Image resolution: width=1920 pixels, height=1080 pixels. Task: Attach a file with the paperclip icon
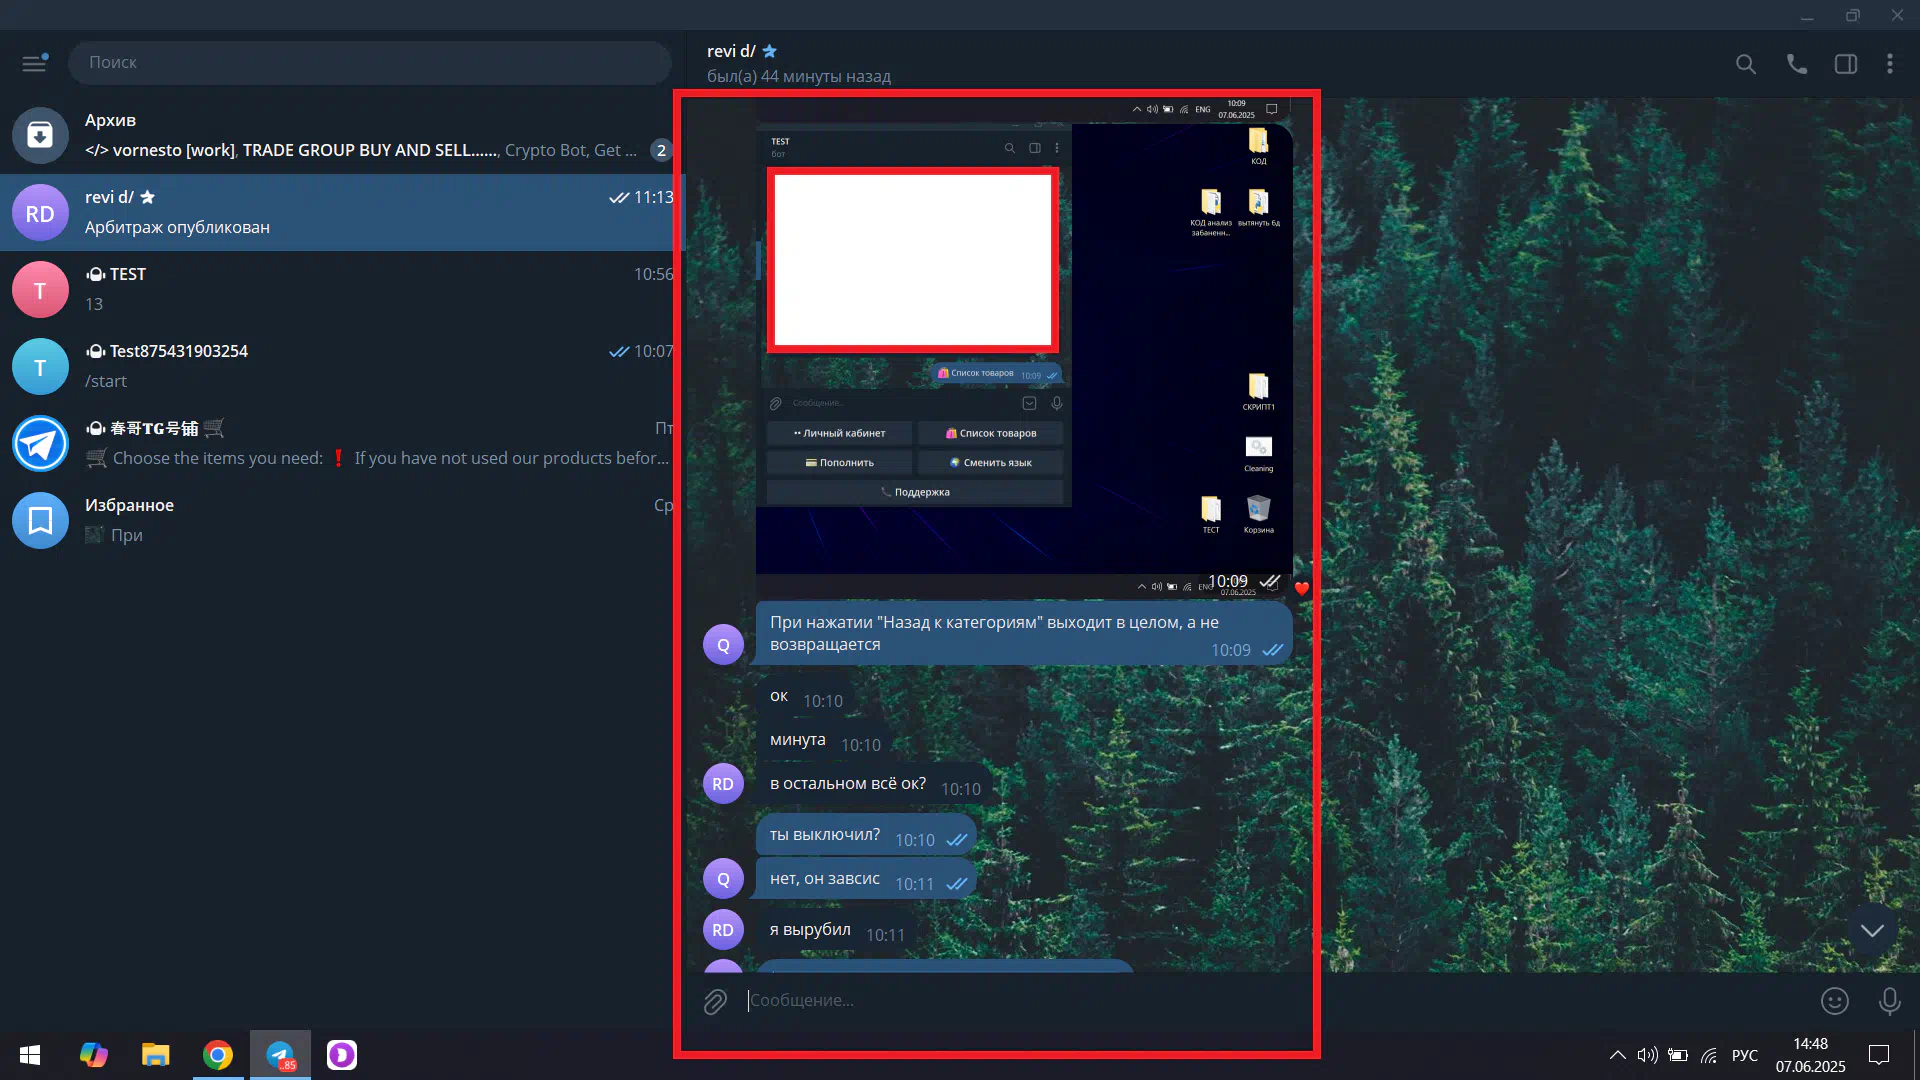(x=715, y=1001)
